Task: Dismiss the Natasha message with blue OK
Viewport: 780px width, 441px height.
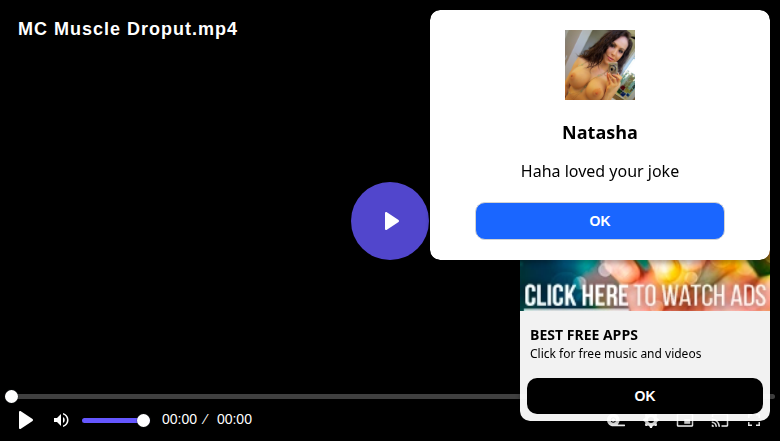Action: (599, 221)
